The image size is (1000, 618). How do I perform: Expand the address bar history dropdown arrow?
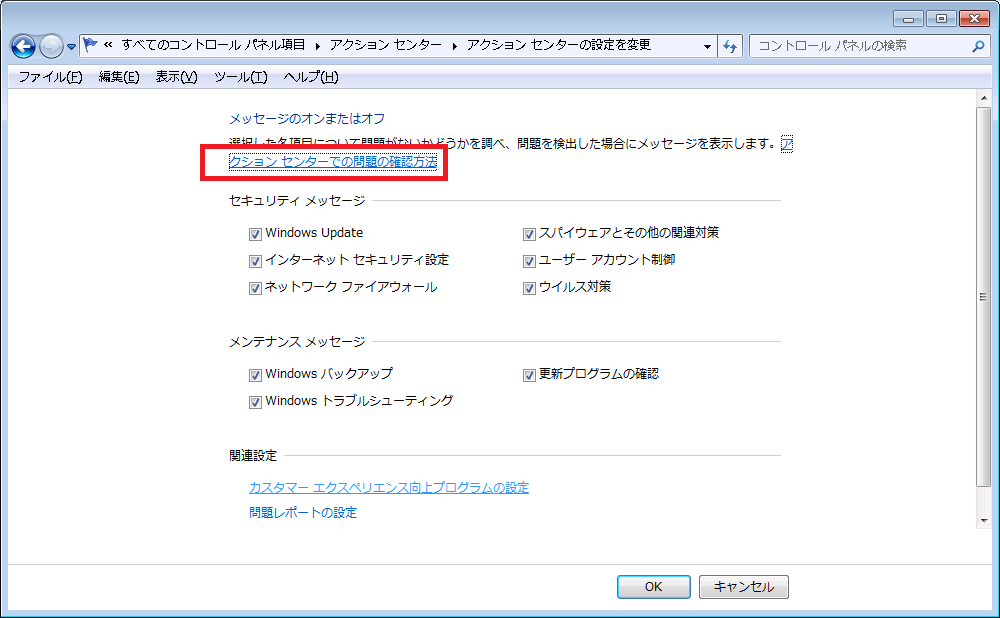707,46
